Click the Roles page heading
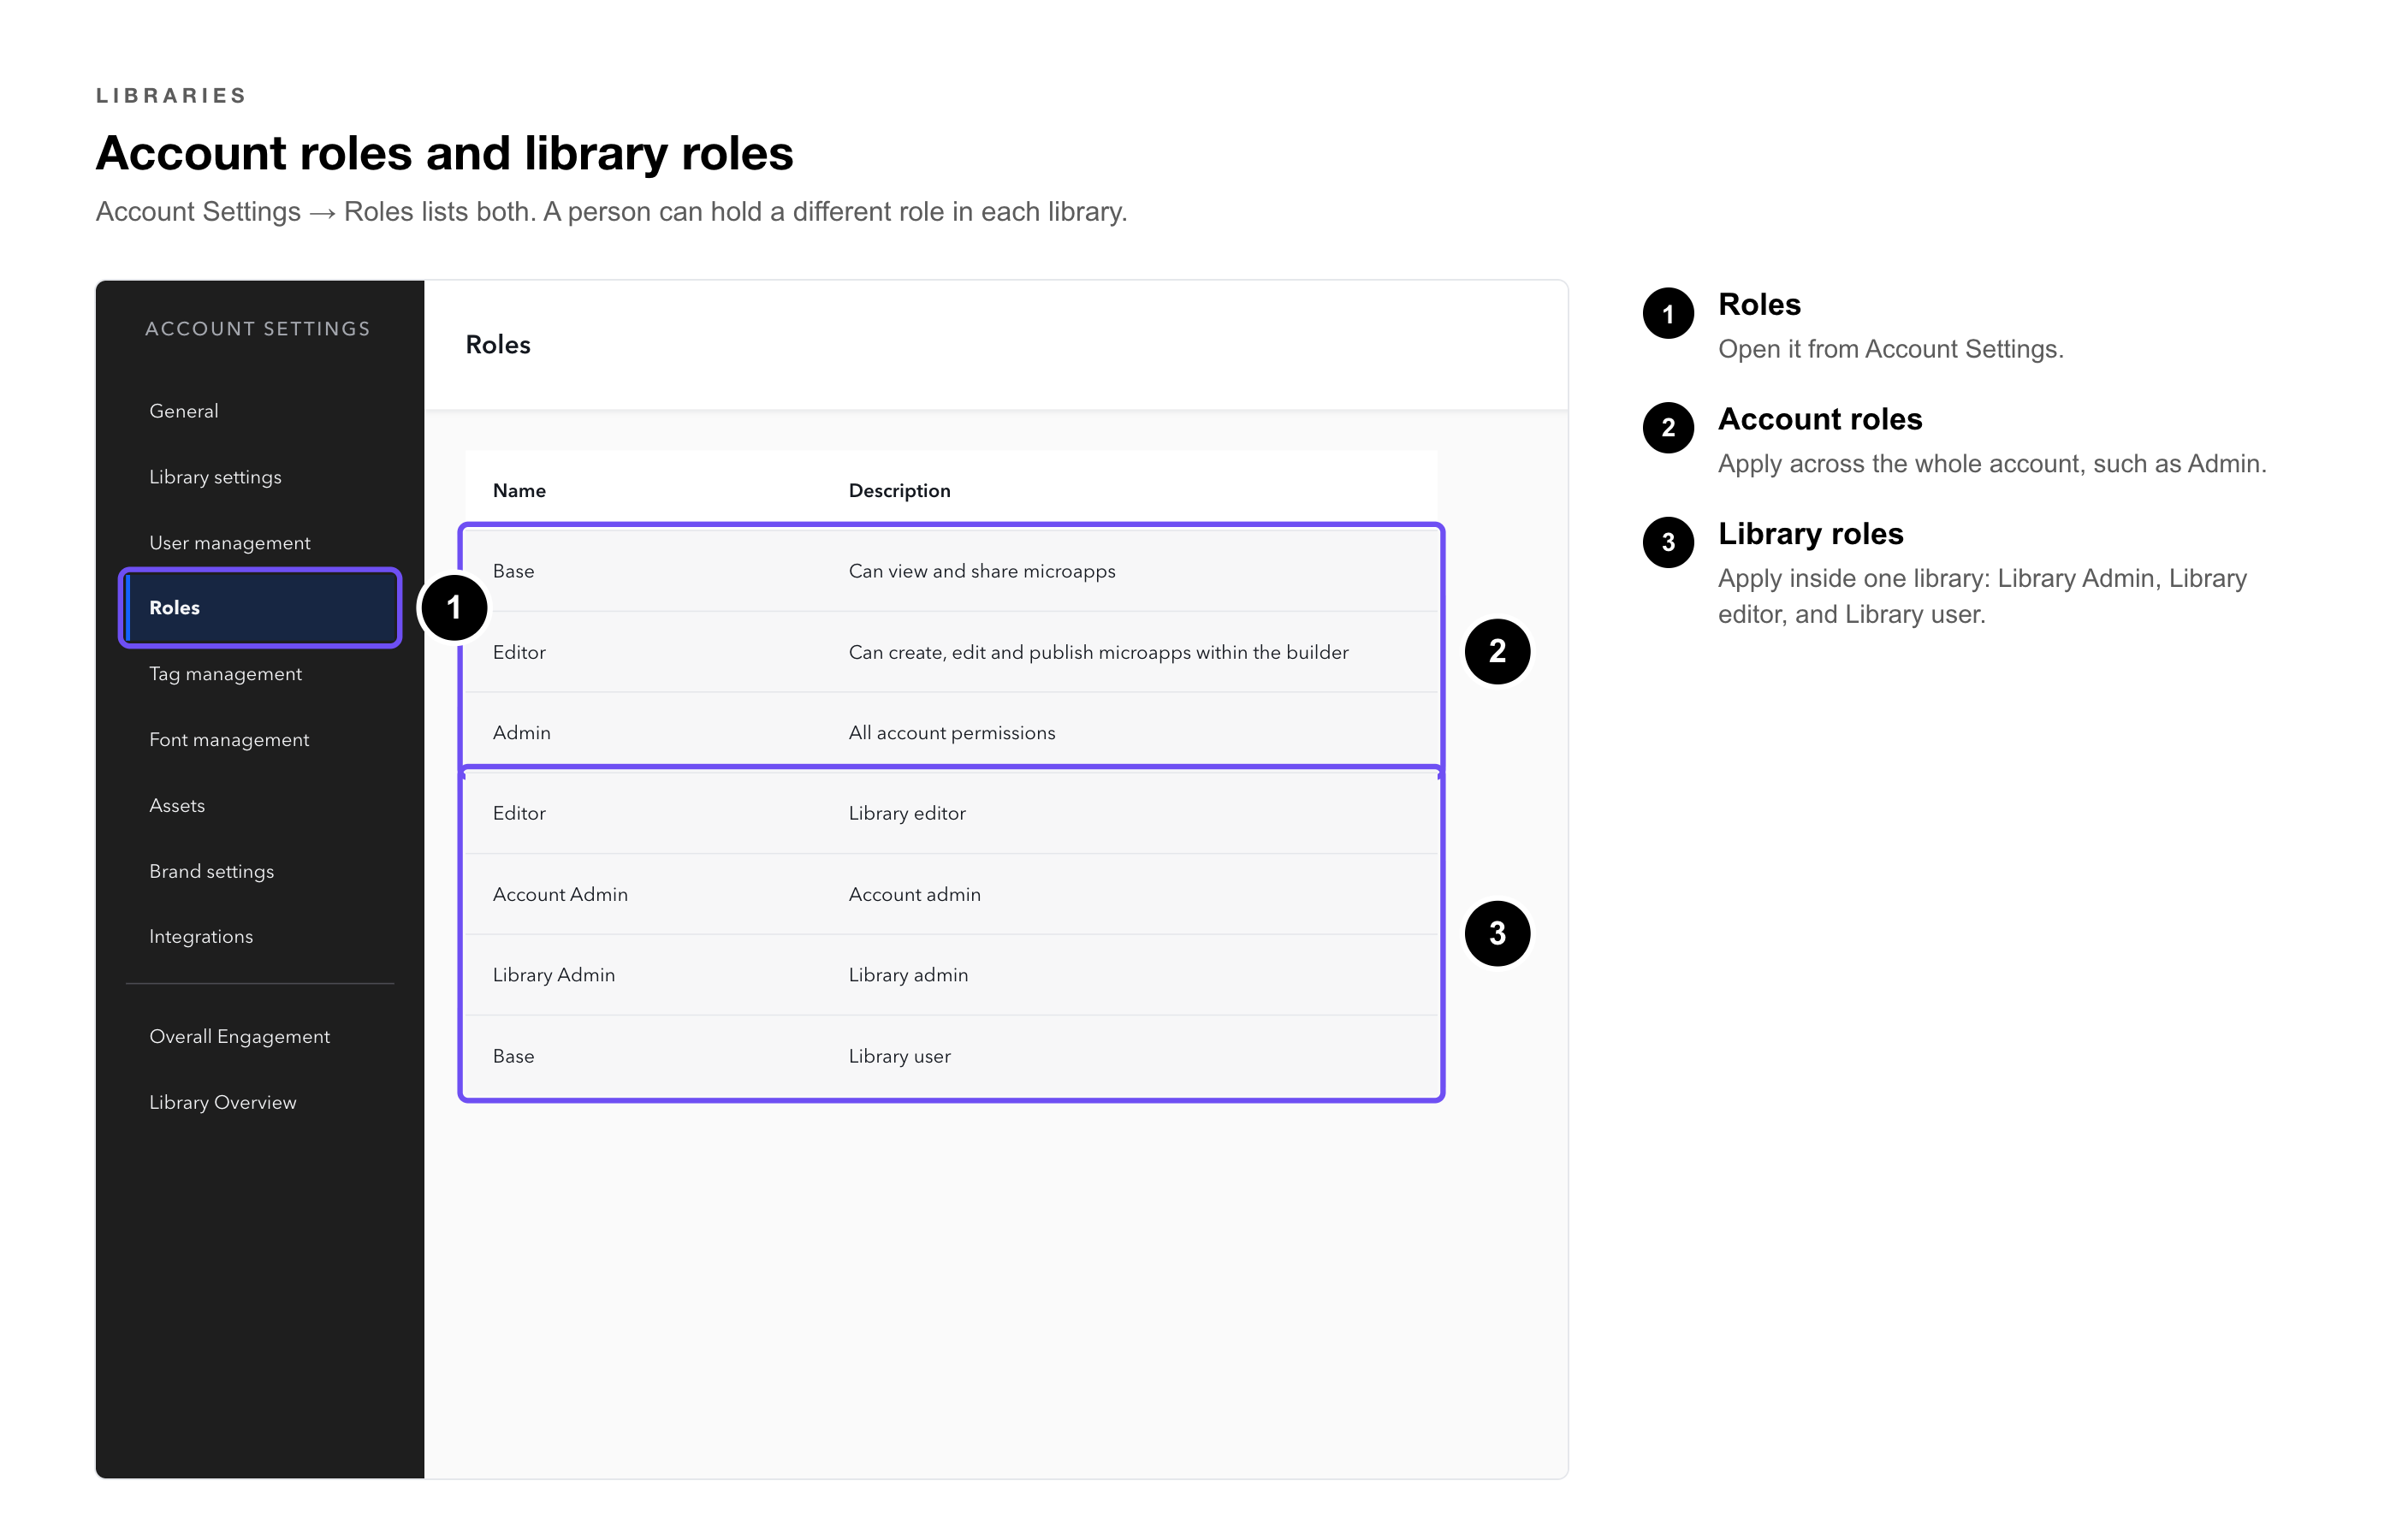Screen dimensions: 2396x1540 498,345
